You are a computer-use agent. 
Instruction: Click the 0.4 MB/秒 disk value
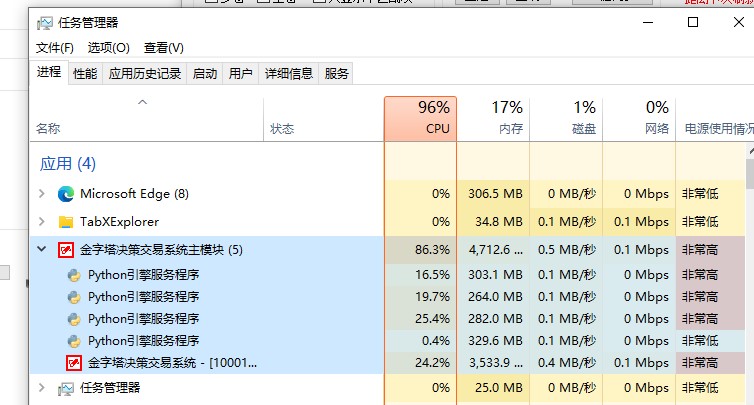(x=567, y=363)
